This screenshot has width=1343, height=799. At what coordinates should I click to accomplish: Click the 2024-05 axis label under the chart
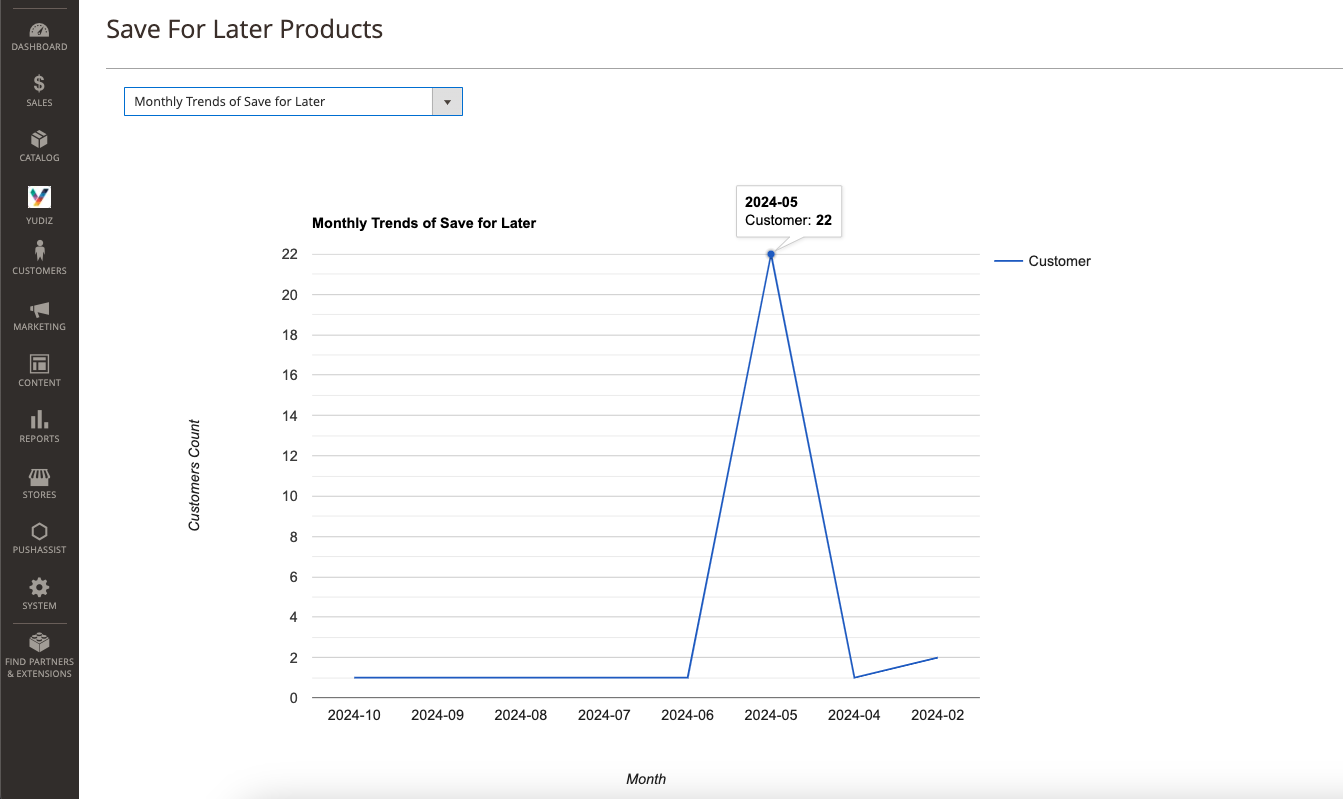[x=771, y=715]
